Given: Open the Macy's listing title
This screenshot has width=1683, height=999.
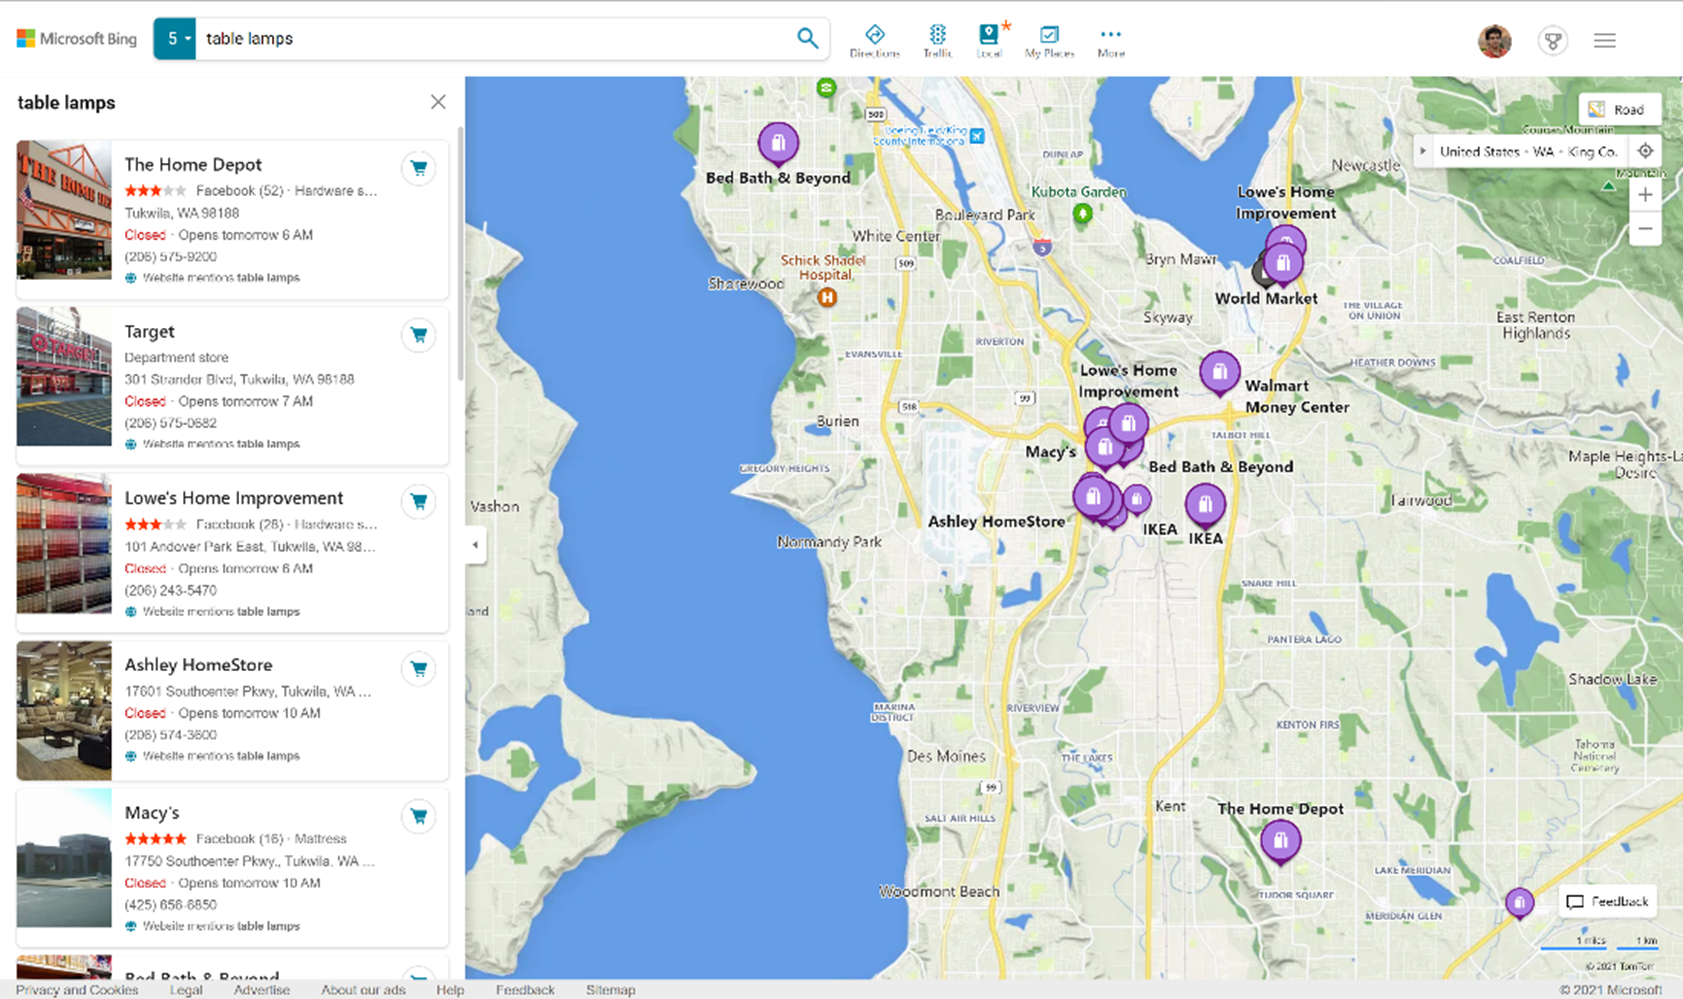Looking at the screenshot, I should coord(152,813).
